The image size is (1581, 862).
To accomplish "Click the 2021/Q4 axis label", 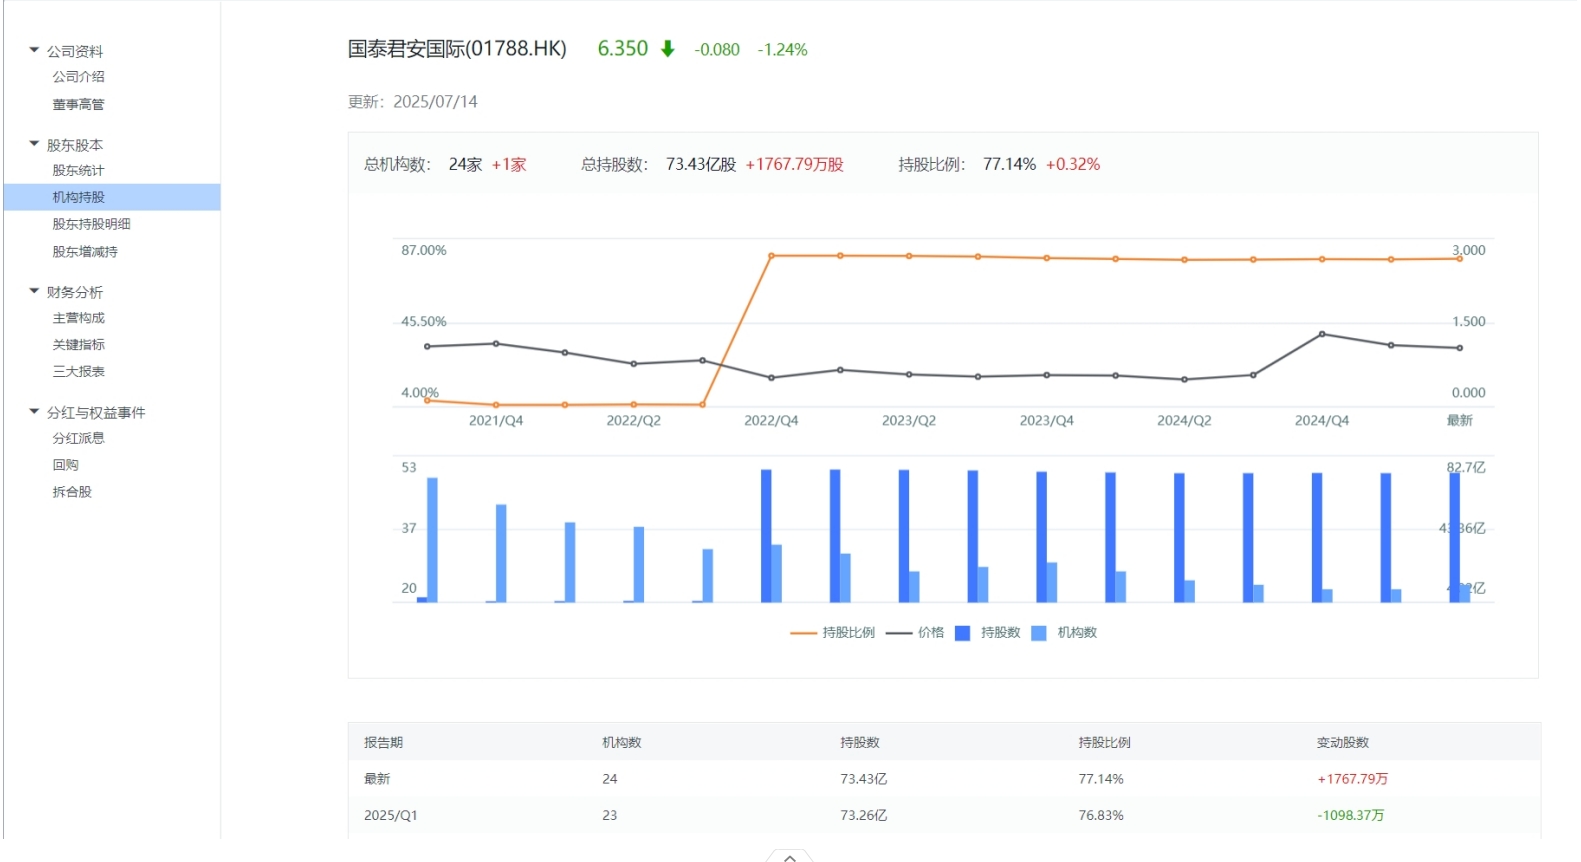I will click(x=496, y=421).
